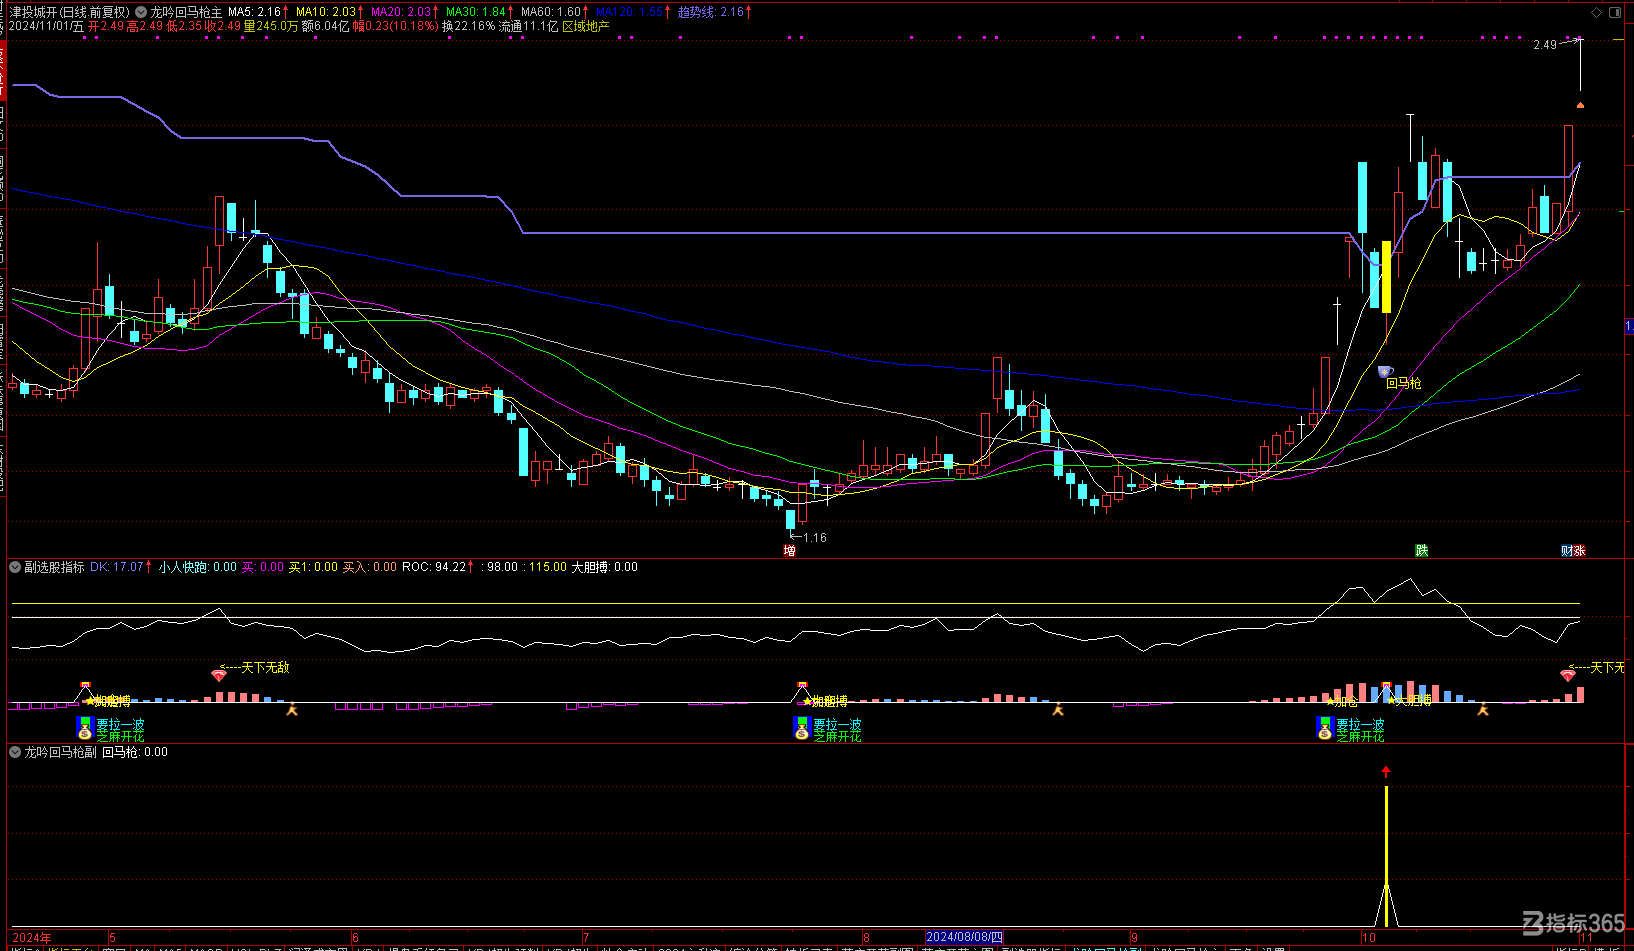
Task: Click the 小人快跑: 0.00 indicator value
Action: coord(198,567)
